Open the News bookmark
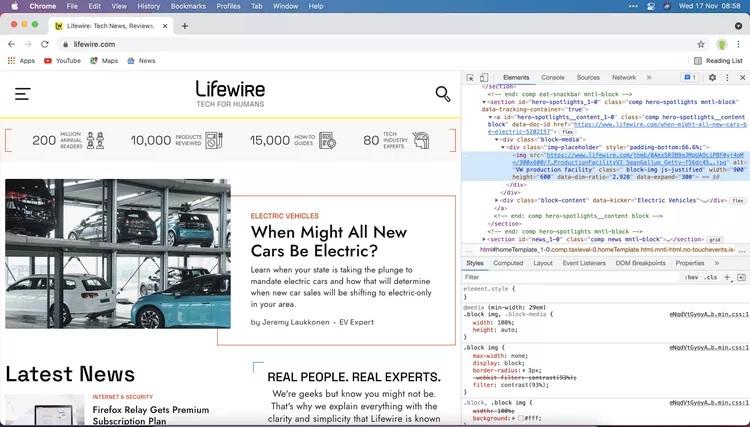This screenshot has height=427, width=750. [141, 61]
